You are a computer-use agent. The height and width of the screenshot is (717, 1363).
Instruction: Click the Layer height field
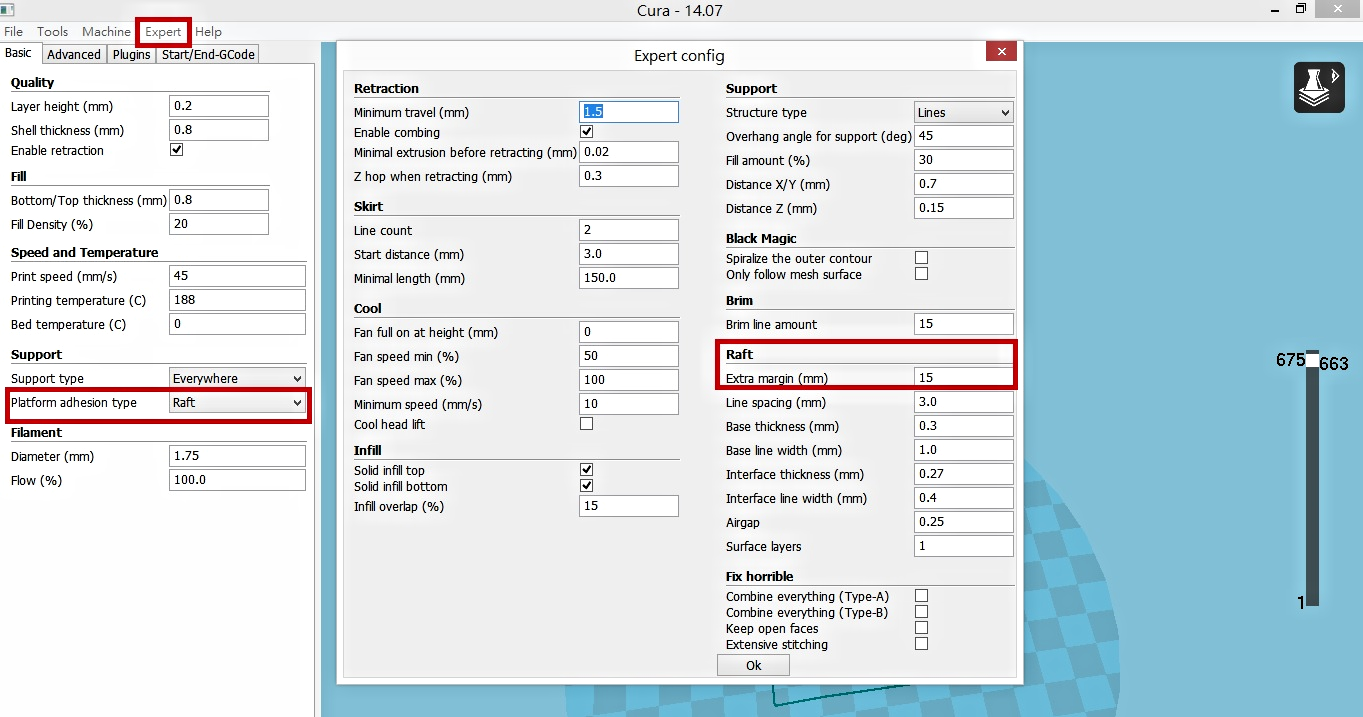tap(219, 106)
